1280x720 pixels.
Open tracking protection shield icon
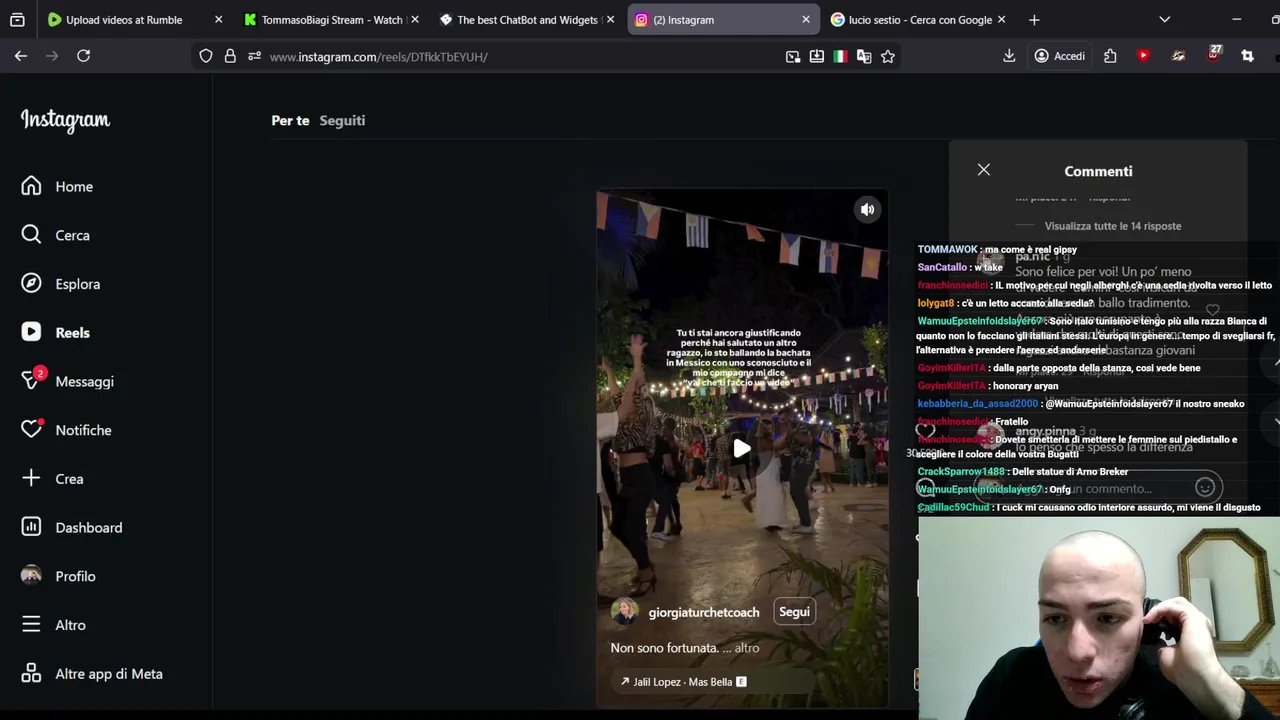206,57
